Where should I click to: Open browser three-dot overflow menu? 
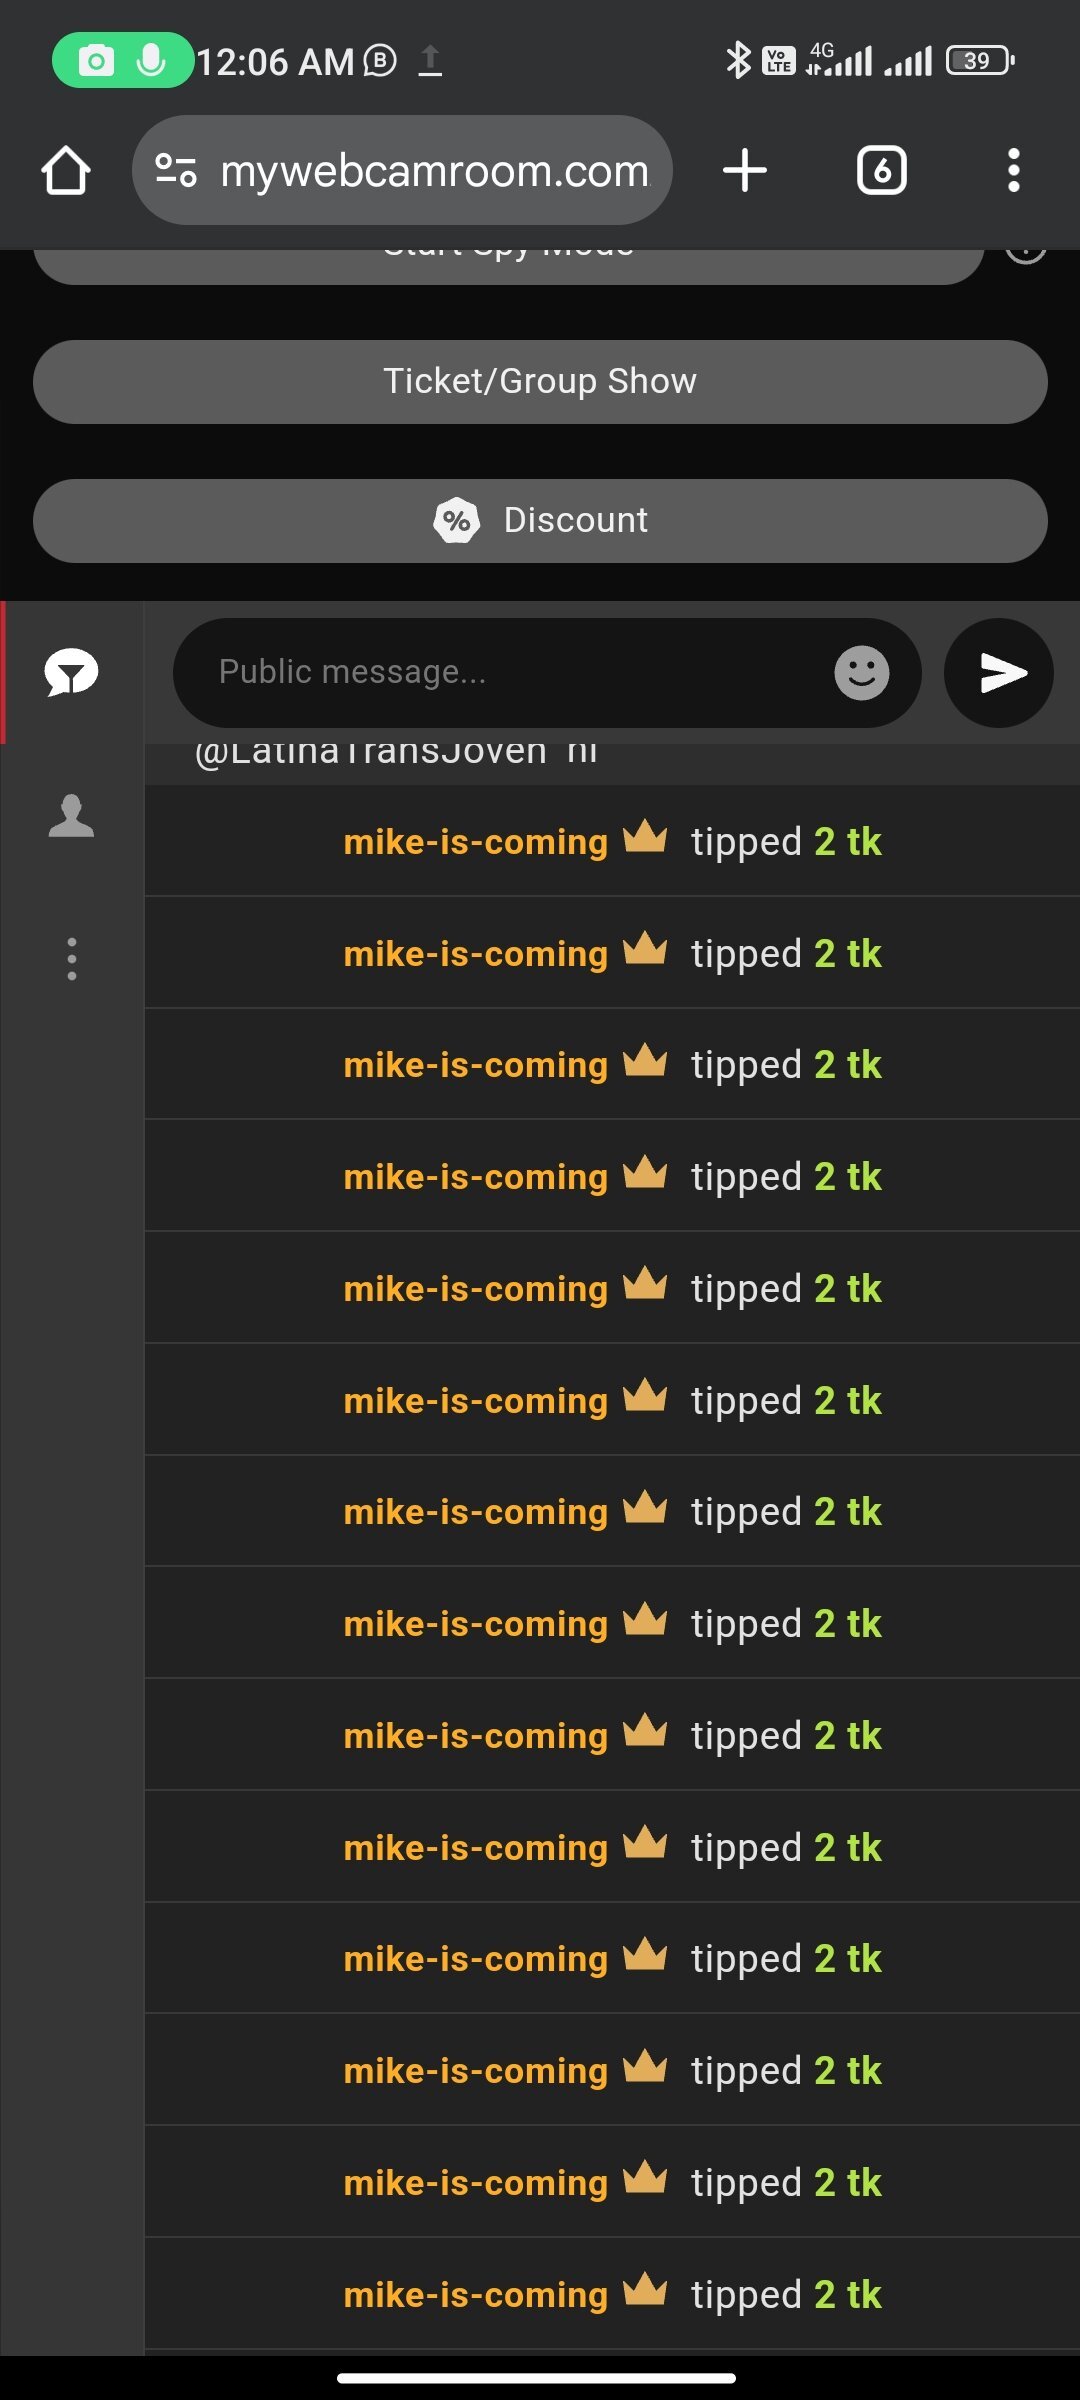point(1014,170)
